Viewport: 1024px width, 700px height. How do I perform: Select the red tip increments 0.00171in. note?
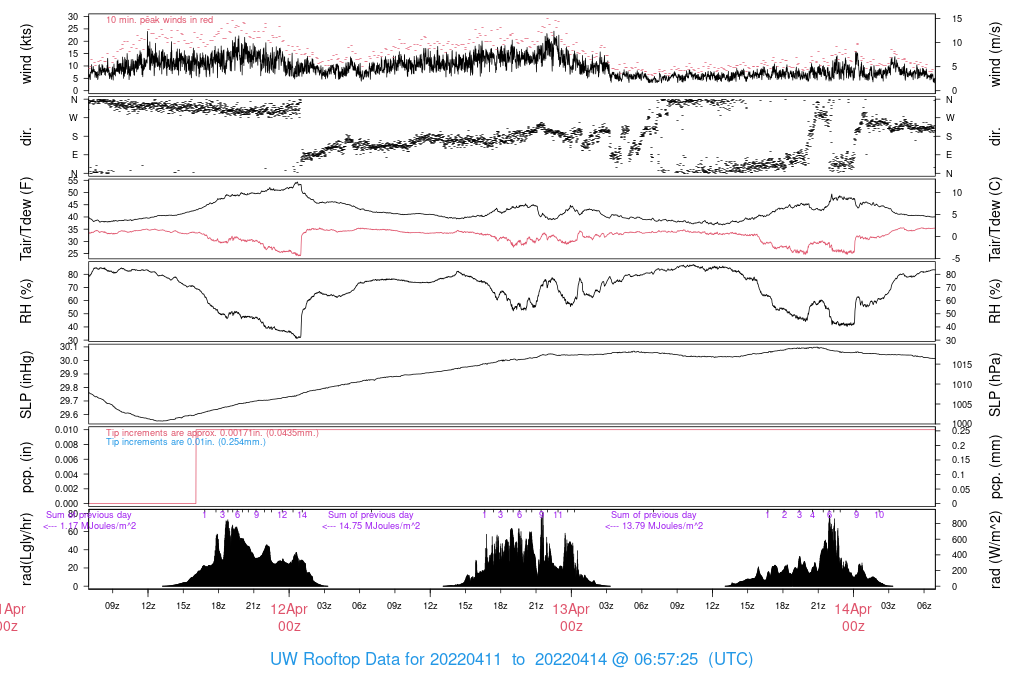tap(212, 433)
